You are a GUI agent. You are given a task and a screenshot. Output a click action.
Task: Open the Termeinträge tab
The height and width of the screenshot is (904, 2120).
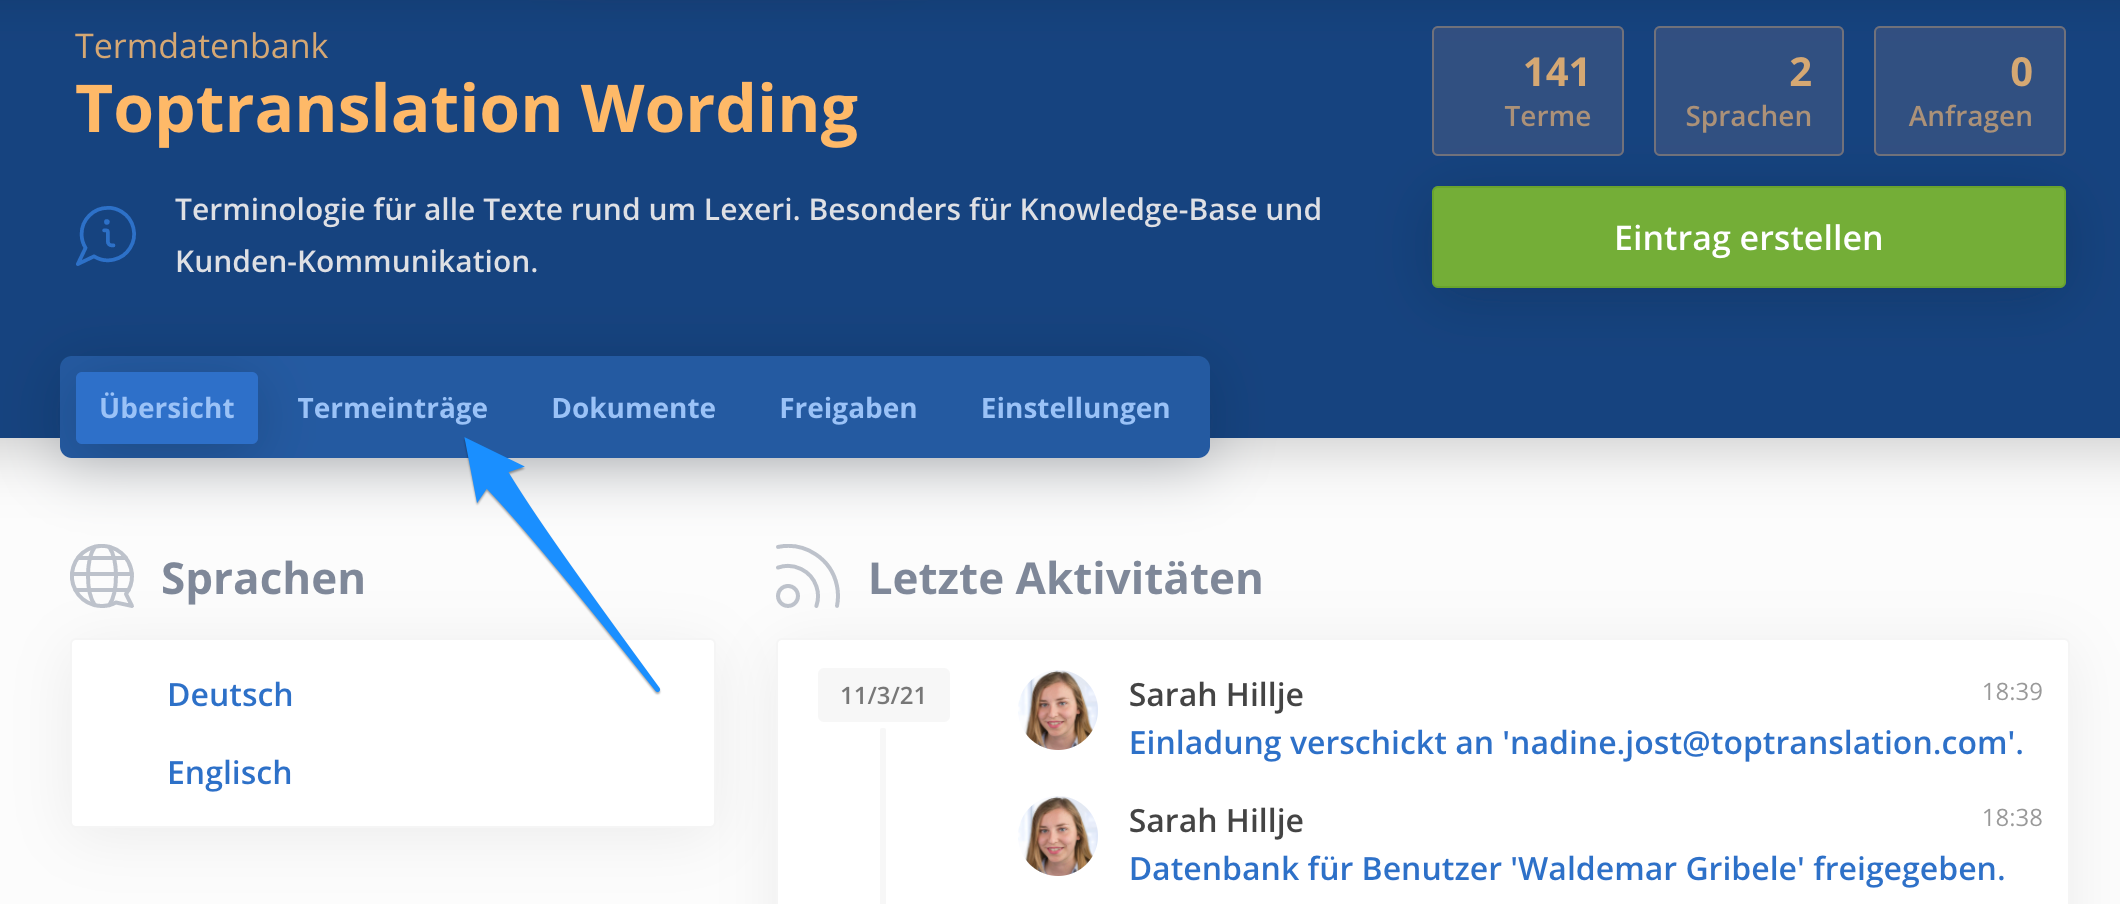(x=393, y=408)
